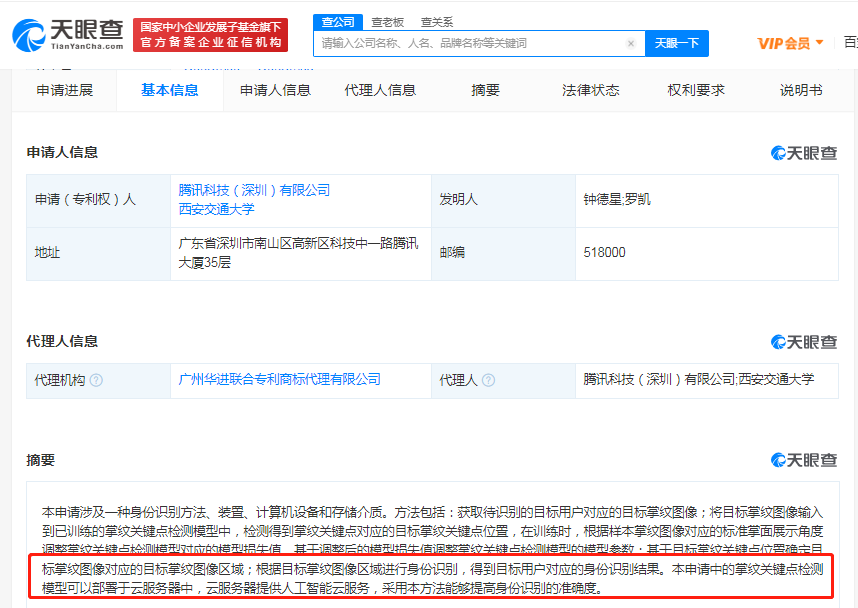Image resolution: width=858 pixels, height=608 pixels.
Task: Click the 天眼一下 search button
Action: tap(677, 43)
